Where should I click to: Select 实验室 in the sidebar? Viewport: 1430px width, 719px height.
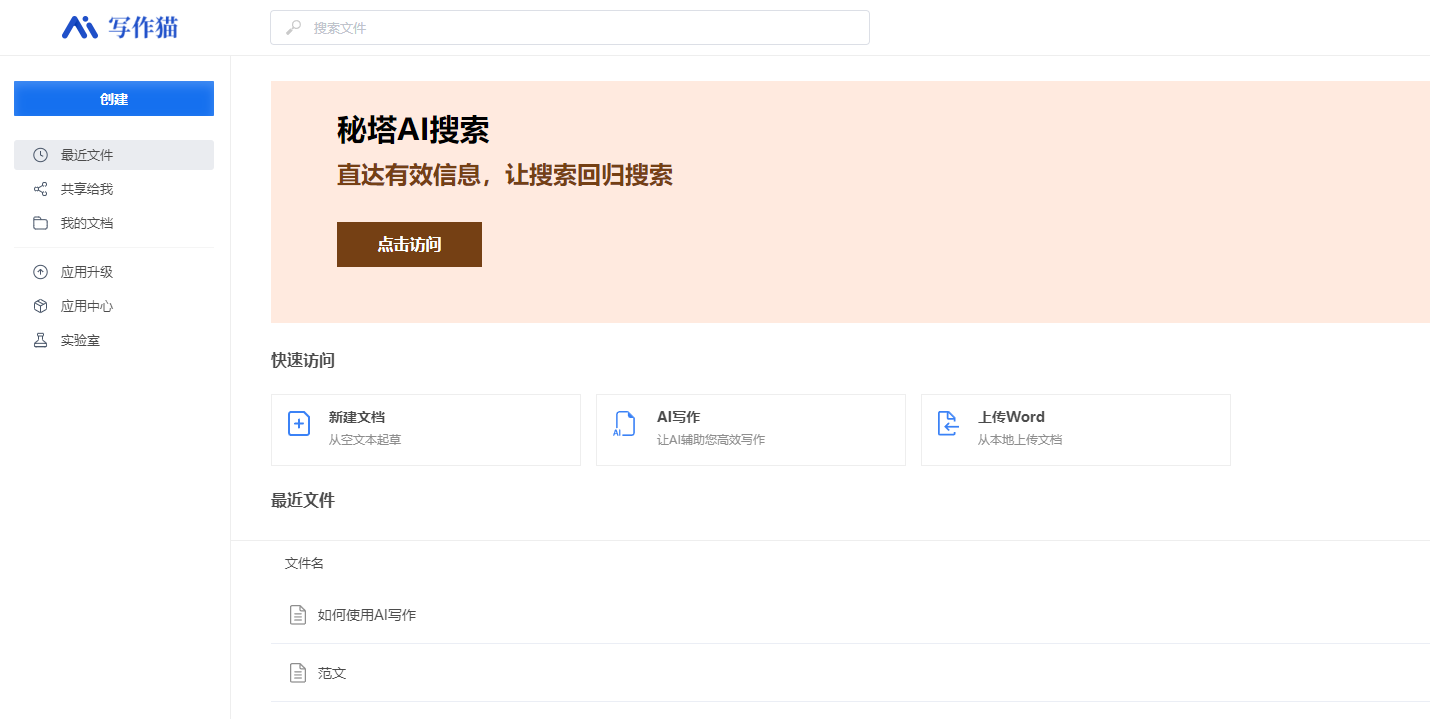click(114, 340)
